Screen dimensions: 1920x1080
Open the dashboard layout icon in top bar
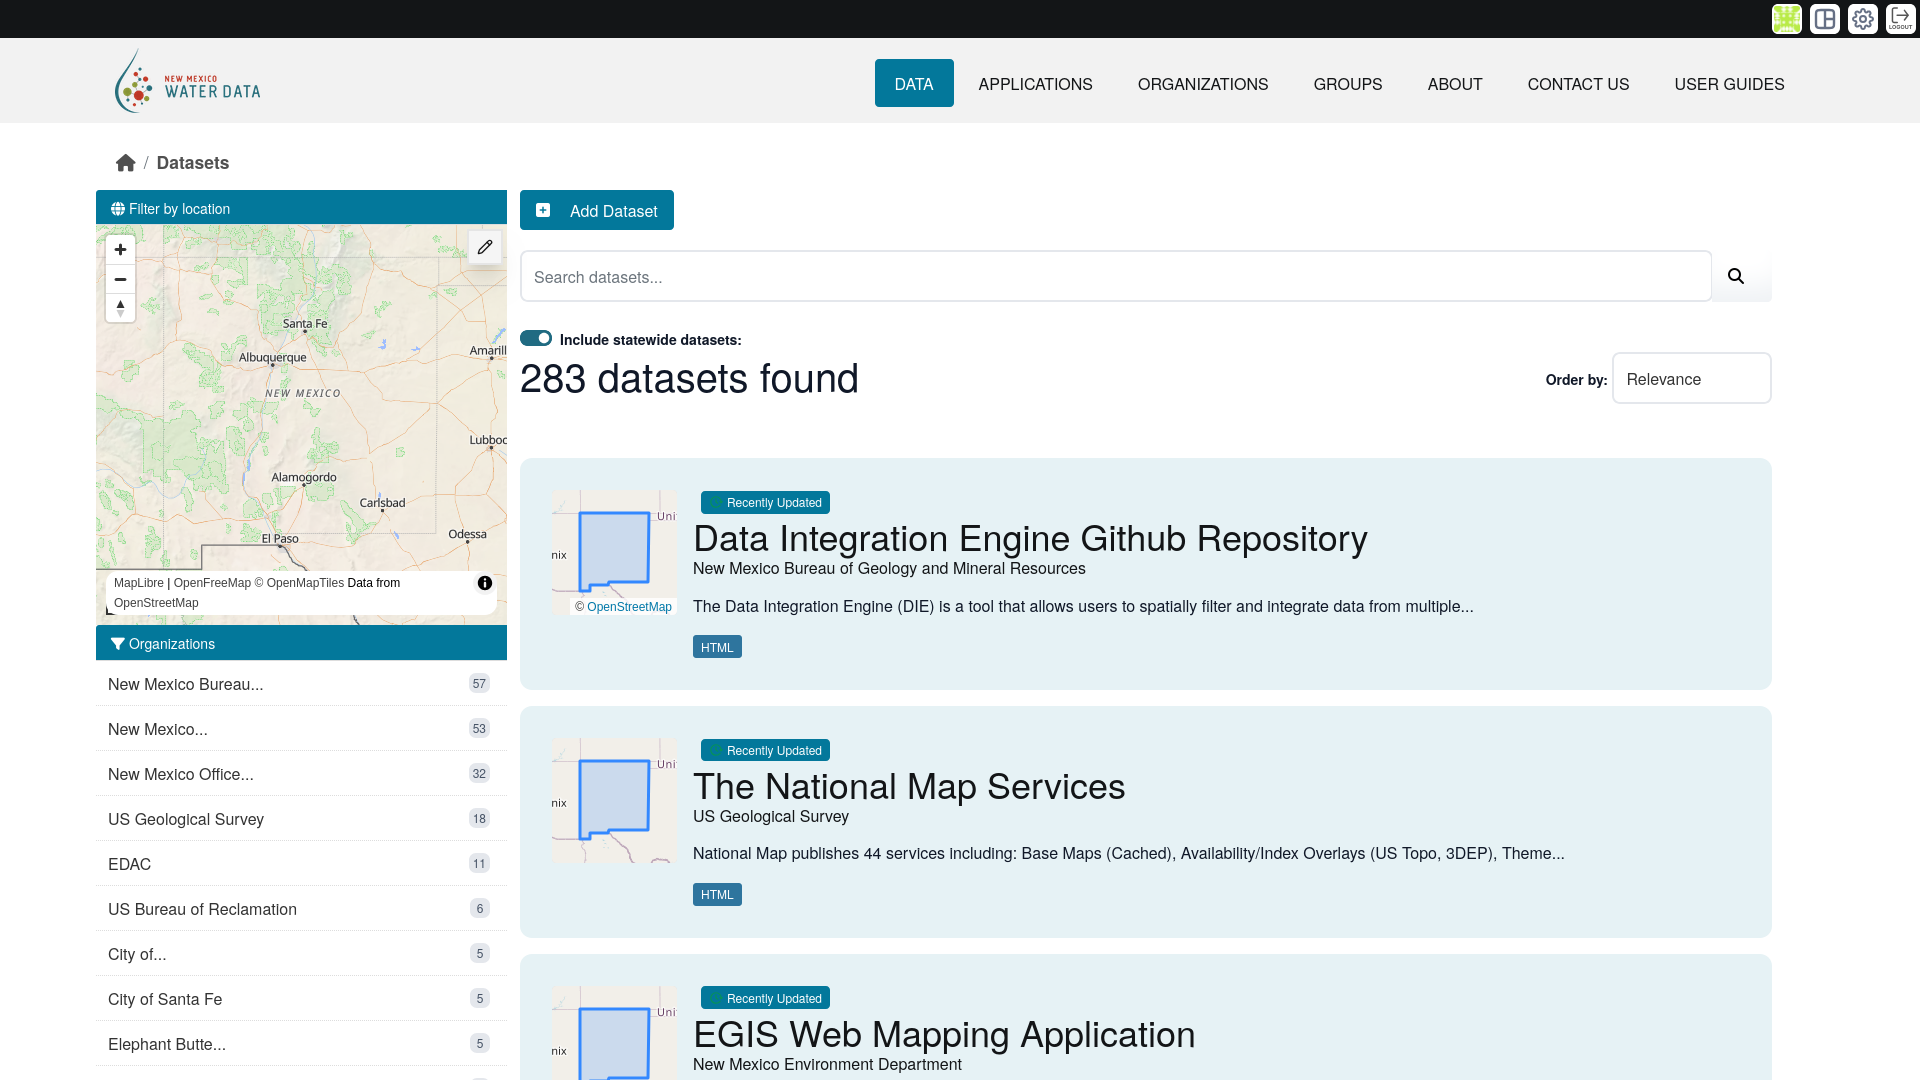point(1824,19)
